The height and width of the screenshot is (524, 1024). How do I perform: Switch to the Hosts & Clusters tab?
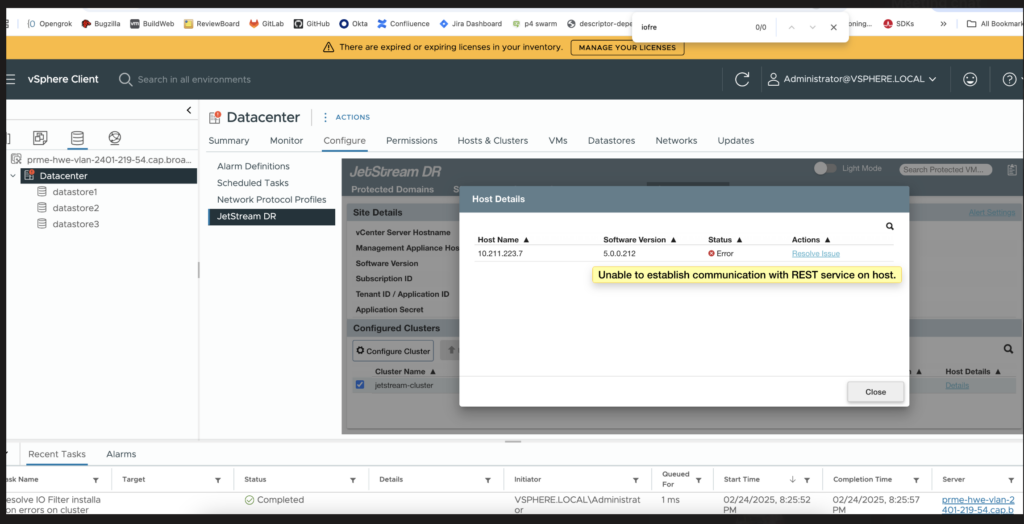coord(493,140)
